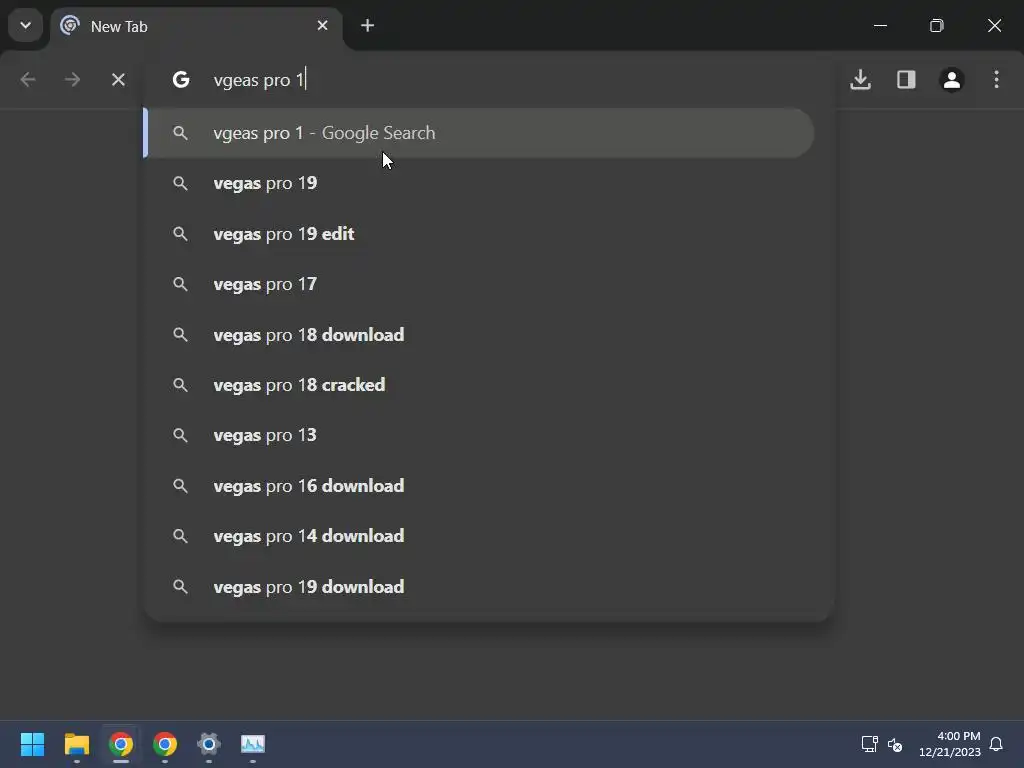Open the clock showing 4:00 PM
The width and height of the screenshot is (1024, 768).
pos(950,744)
